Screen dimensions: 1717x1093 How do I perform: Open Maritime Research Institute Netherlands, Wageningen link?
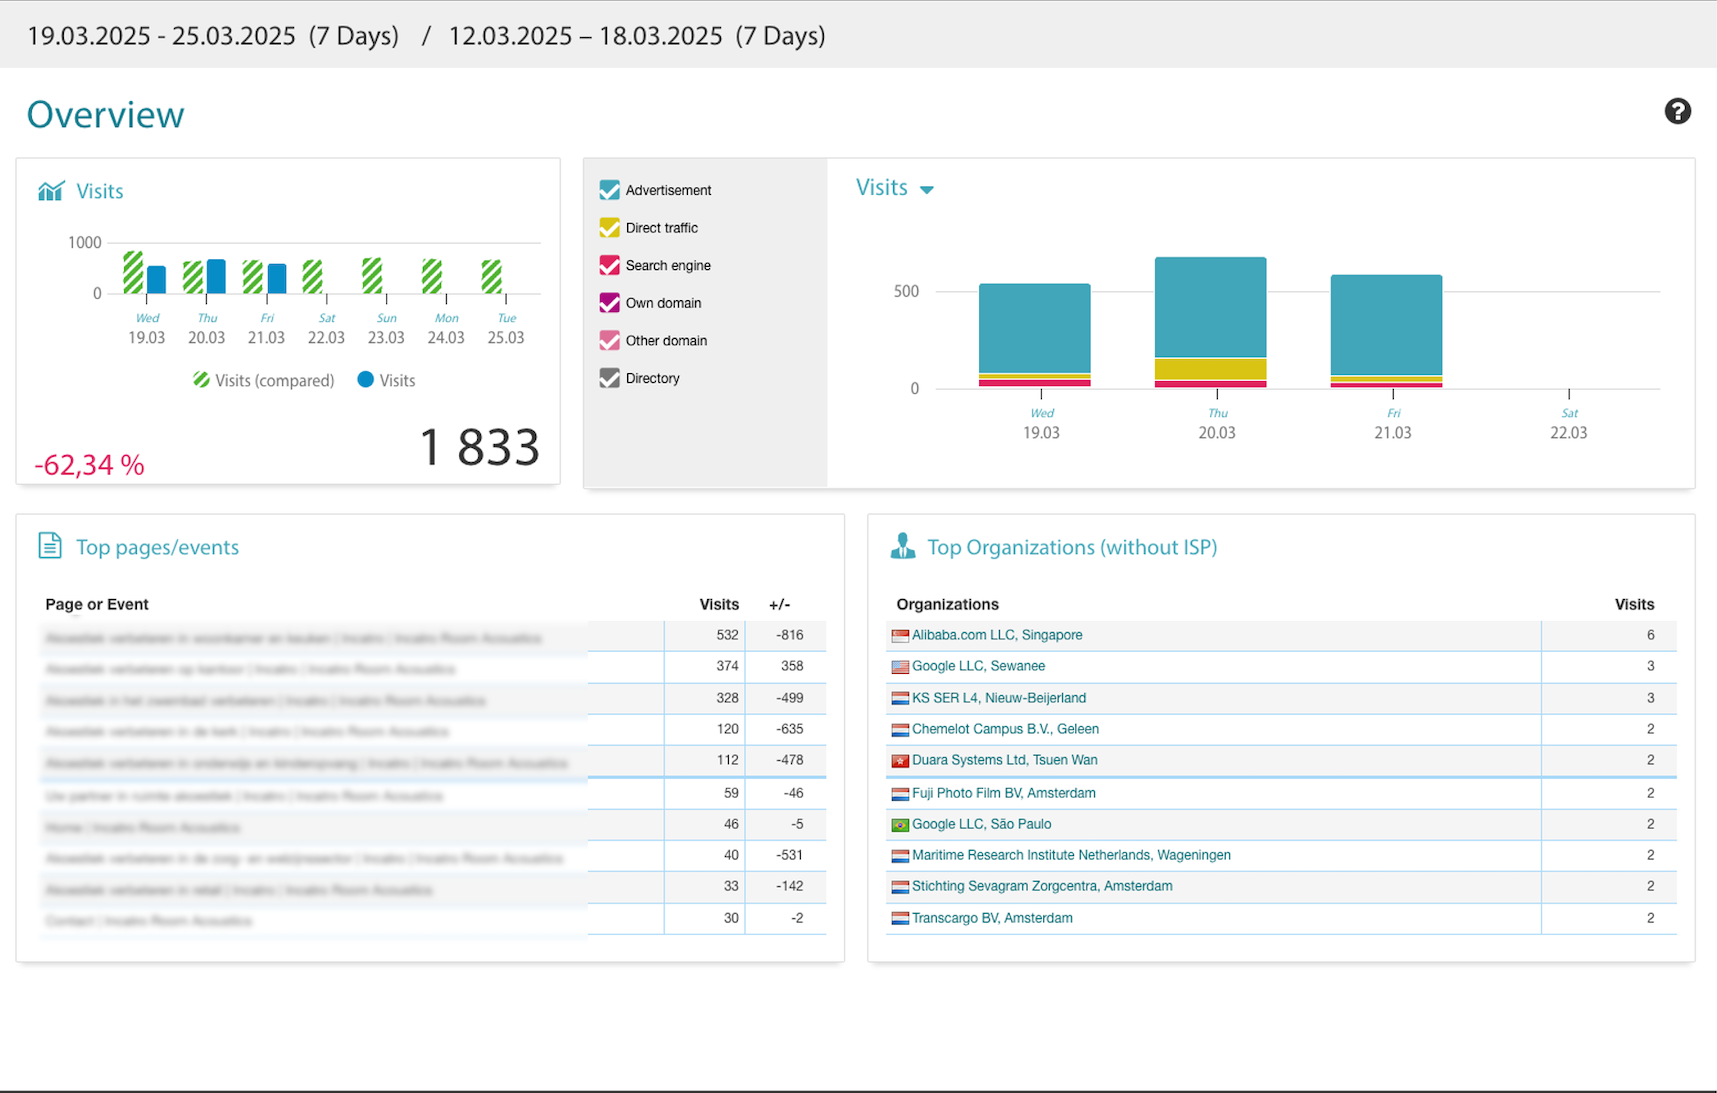point(1071,855)
